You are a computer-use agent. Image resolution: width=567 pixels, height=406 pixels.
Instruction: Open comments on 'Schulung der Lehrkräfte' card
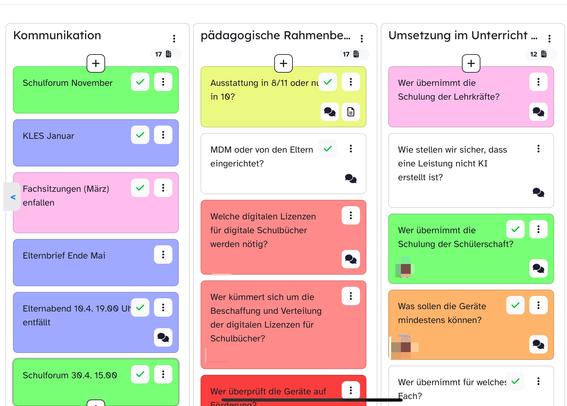point(538,112)
